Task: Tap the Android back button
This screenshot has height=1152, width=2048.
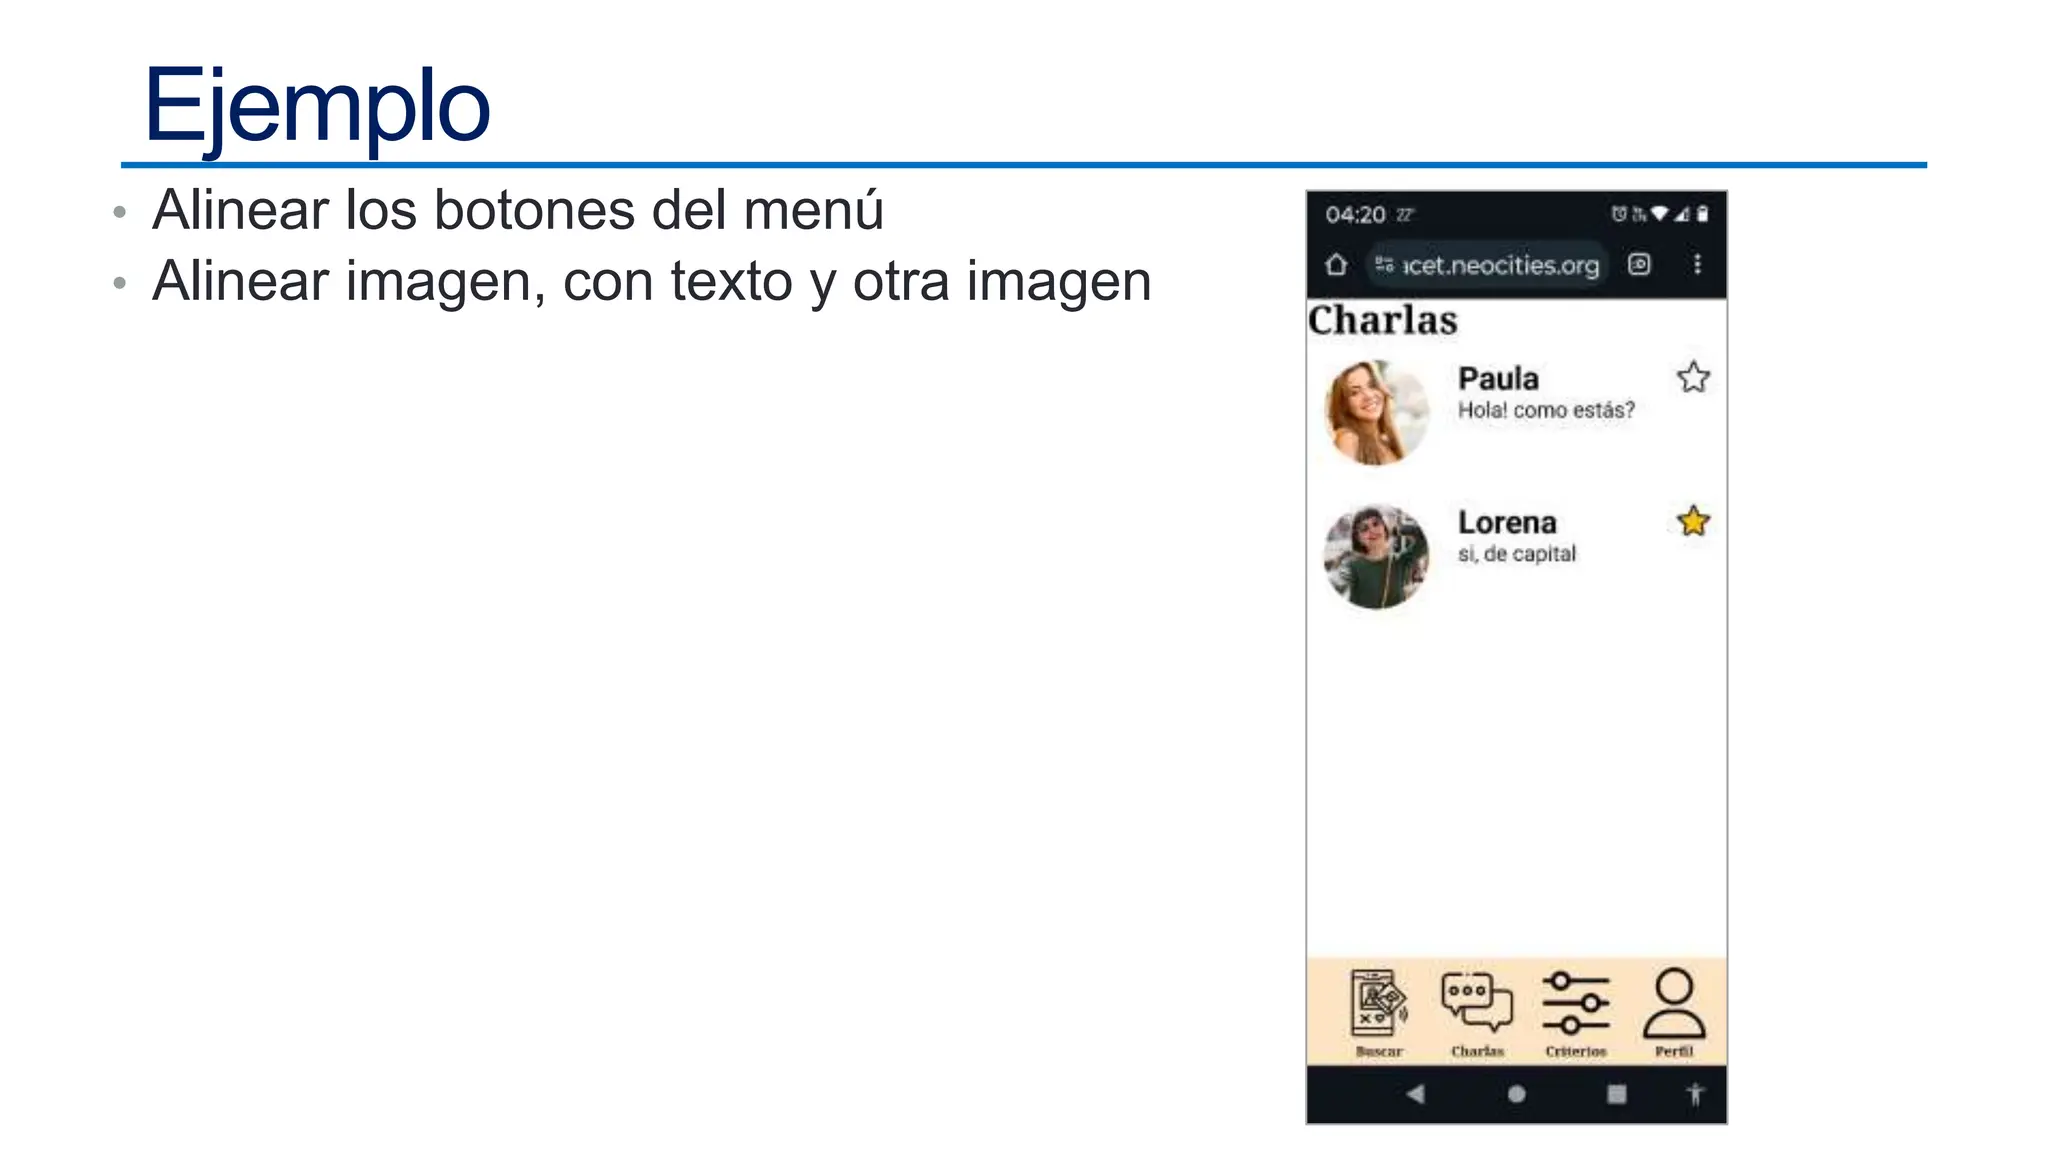Action: click(x=1415, y=1094)
